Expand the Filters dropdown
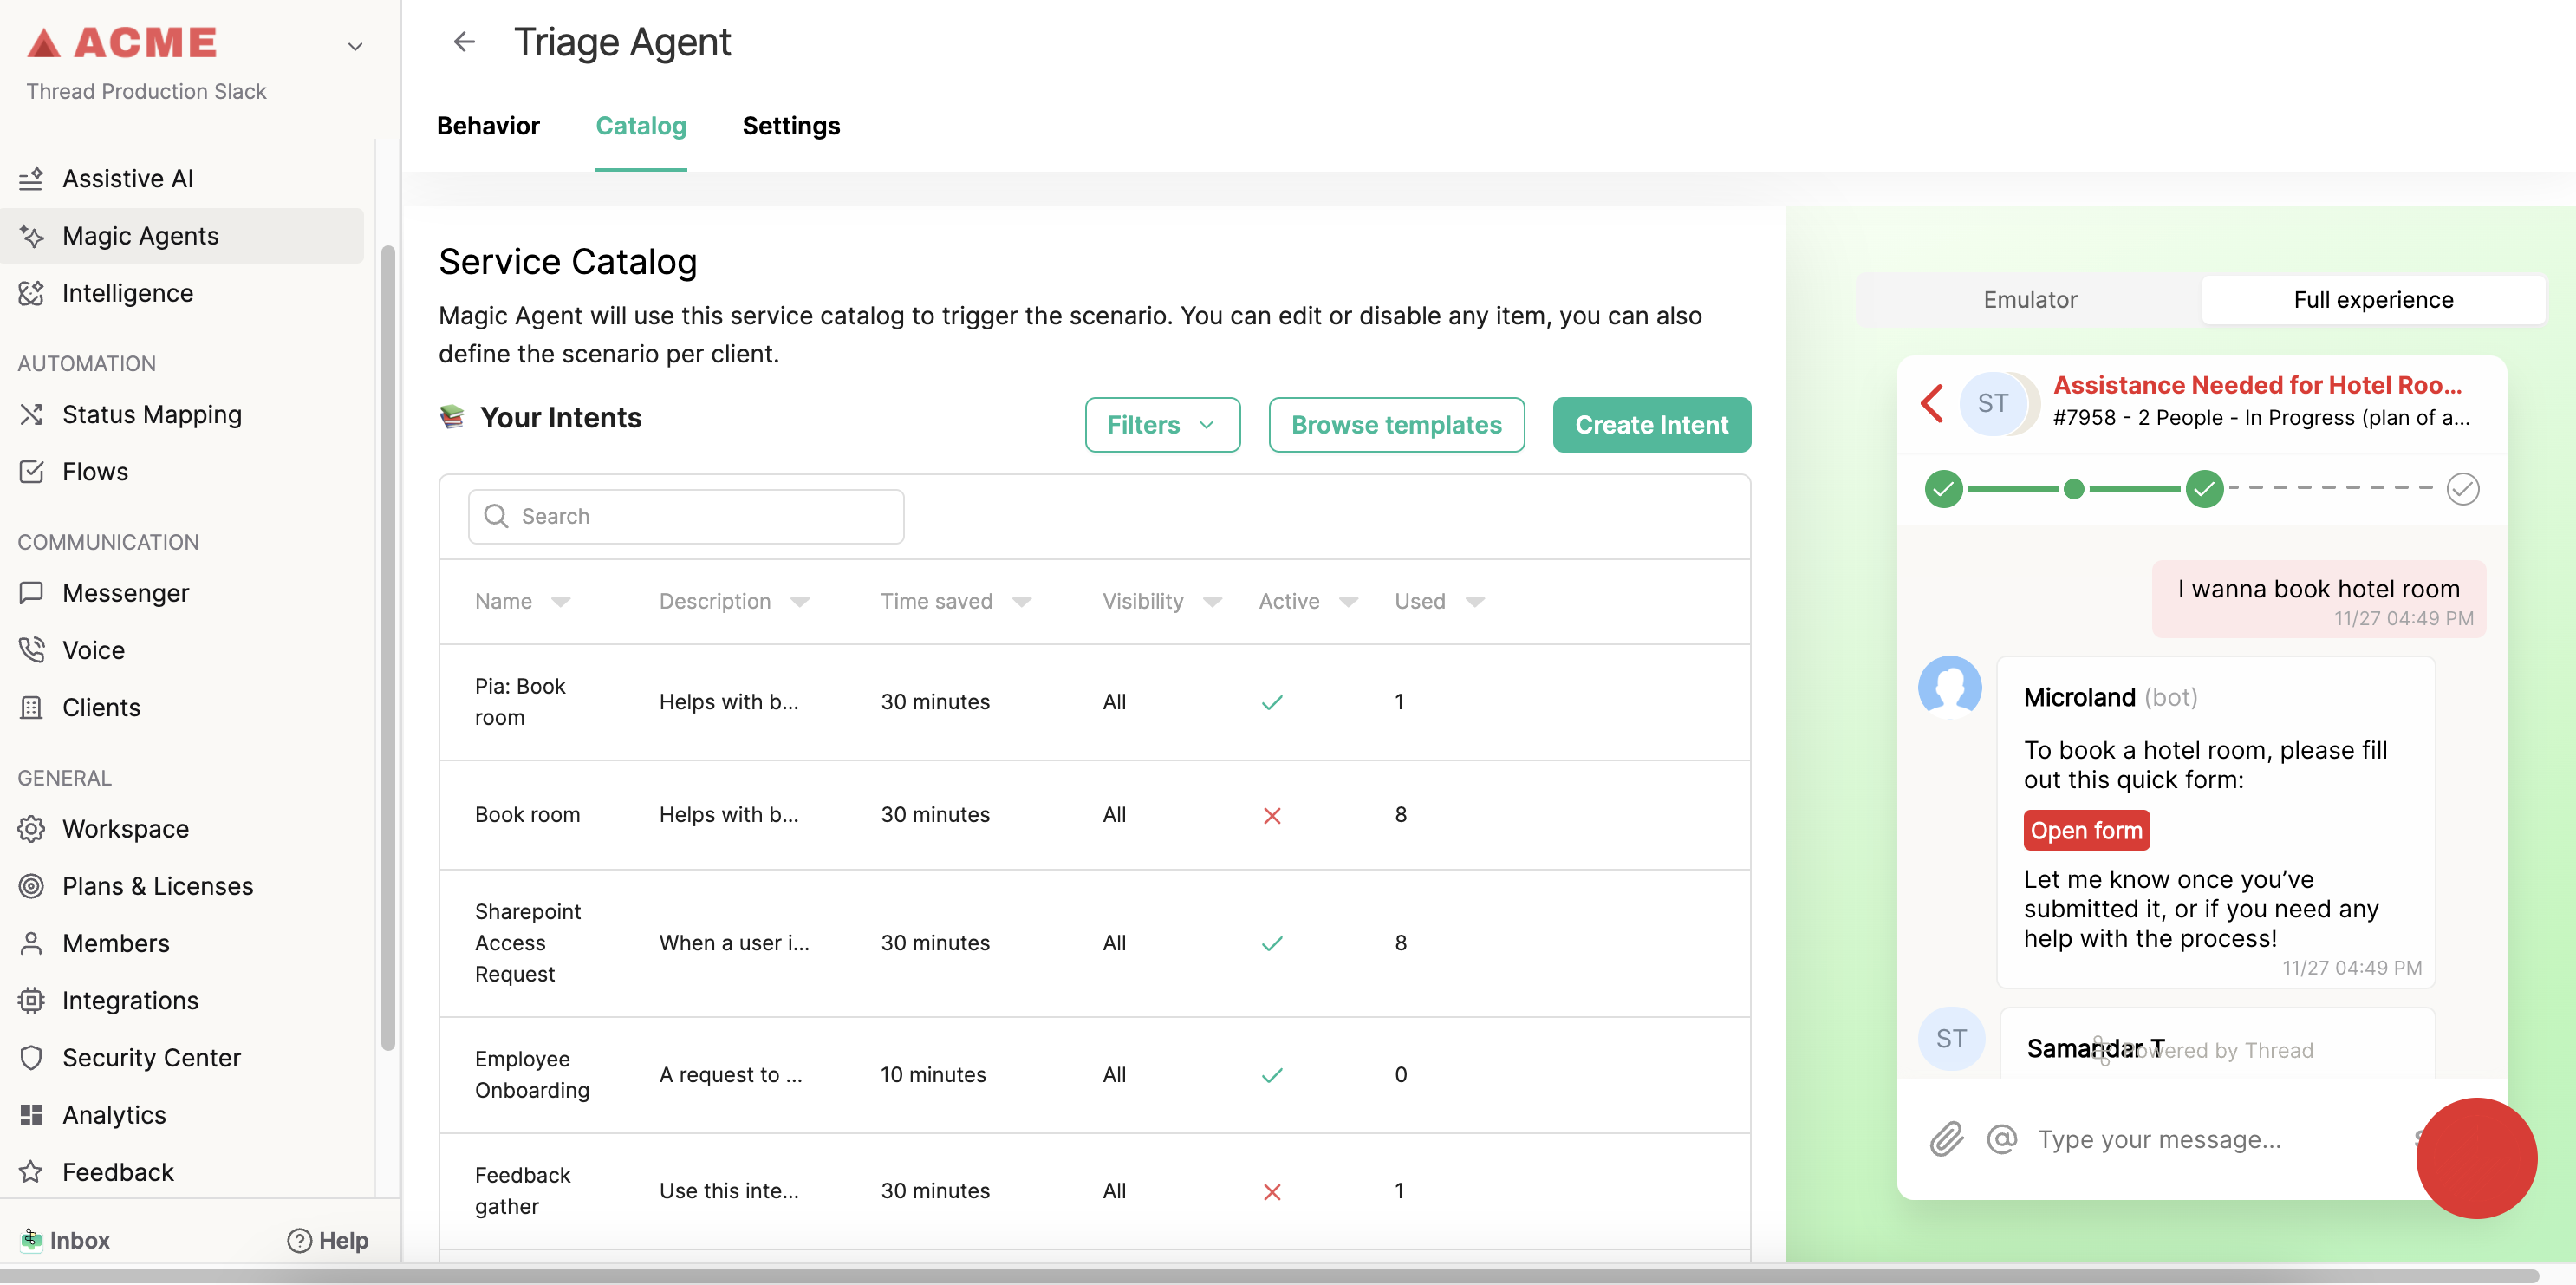 [x=1162, y=425]
